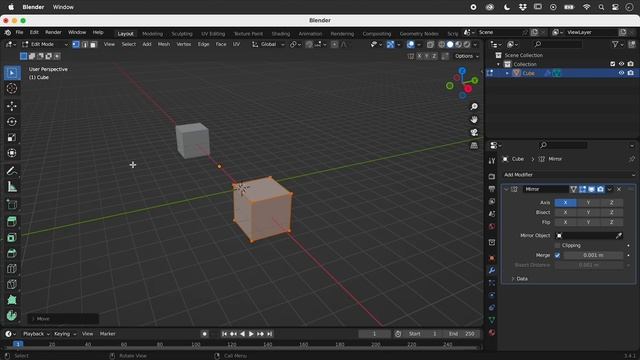Open the Keying dropdown in timeline
The height and width of the screenshot is (360, 640).
pos(65,334)
